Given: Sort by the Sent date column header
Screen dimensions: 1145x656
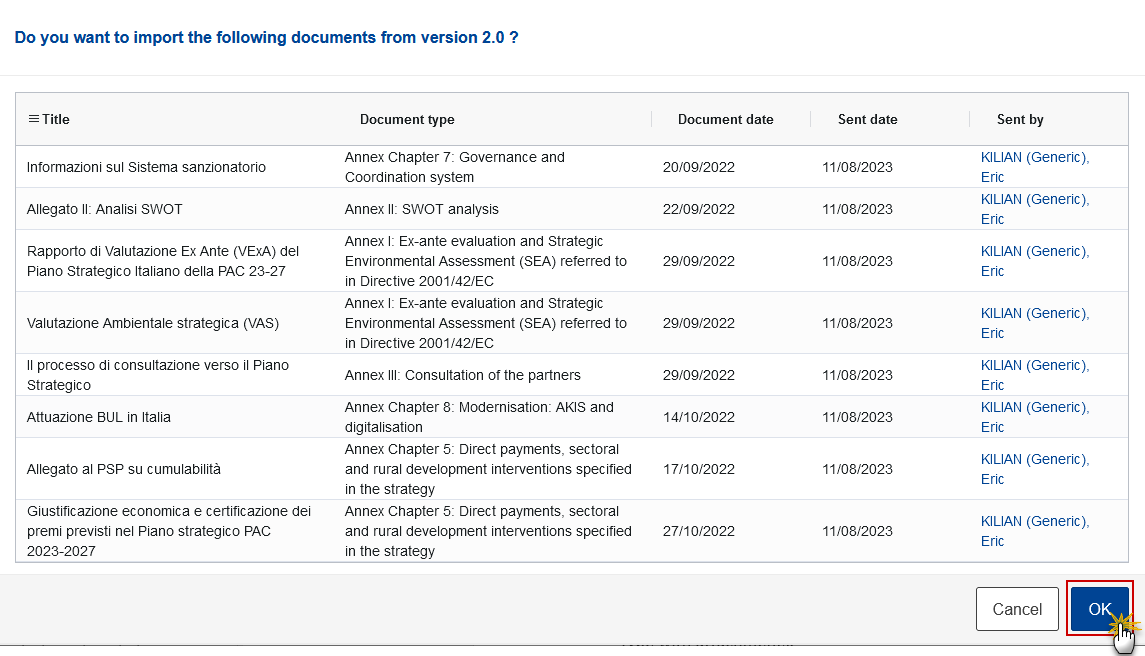Looking at the screenshot, I should tap(868, 119).
